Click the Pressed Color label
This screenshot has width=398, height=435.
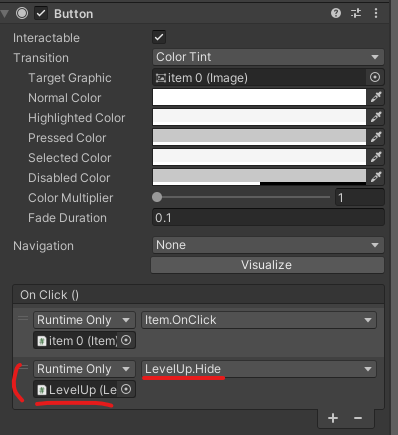point(67,138)
